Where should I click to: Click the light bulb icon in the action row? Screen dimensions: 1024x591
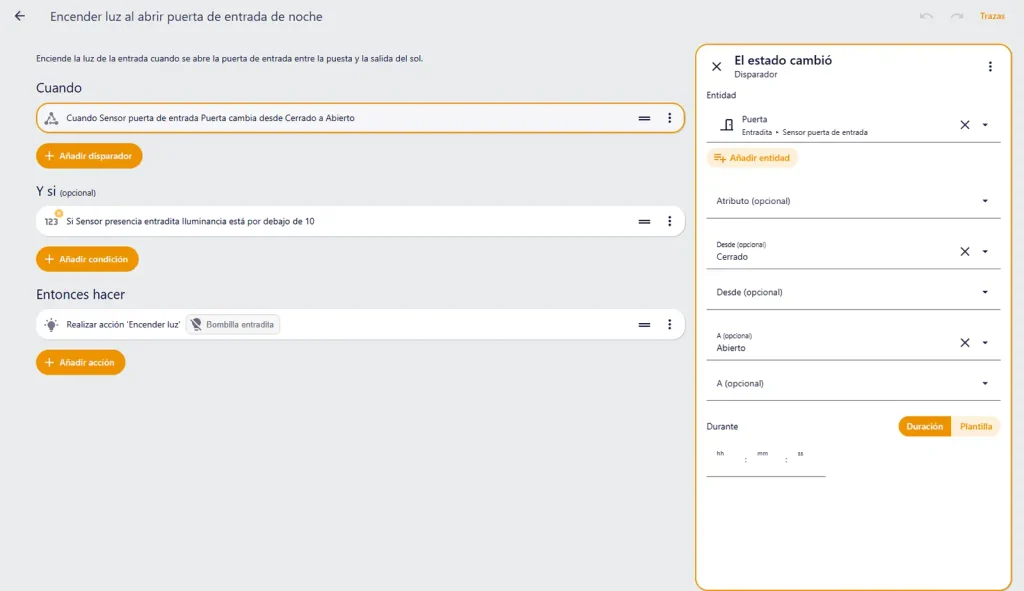[51, 325]
